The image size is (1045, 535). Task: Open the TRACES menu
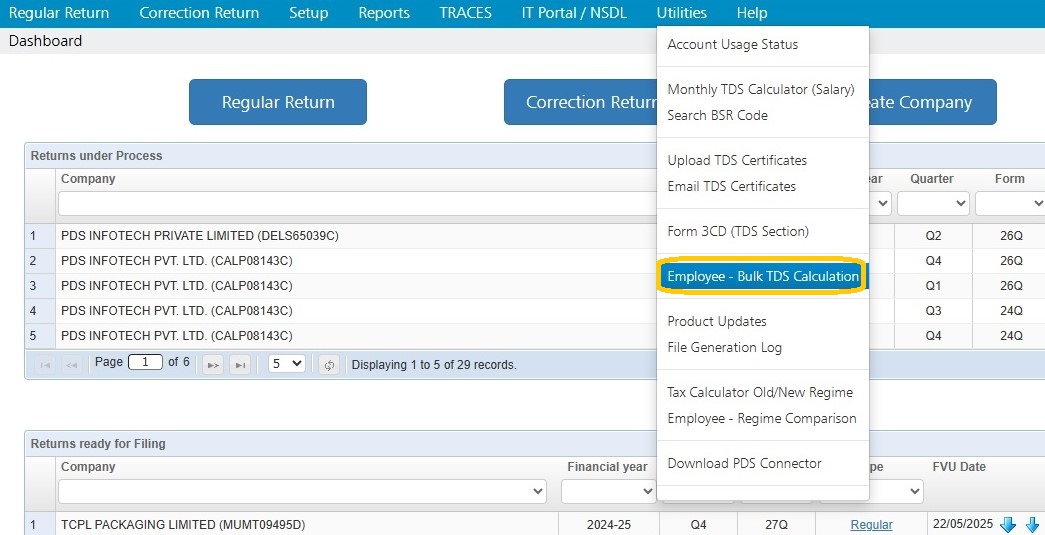tap(465, 13)
